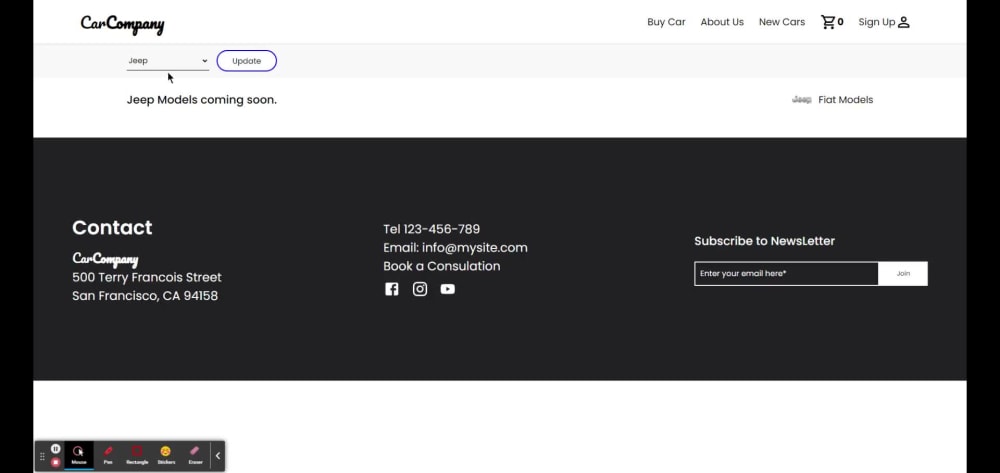Viewport: 1000px width, 473px height.
Task: Click the info@mysite.com email address
Action: (x=474, y=247)
